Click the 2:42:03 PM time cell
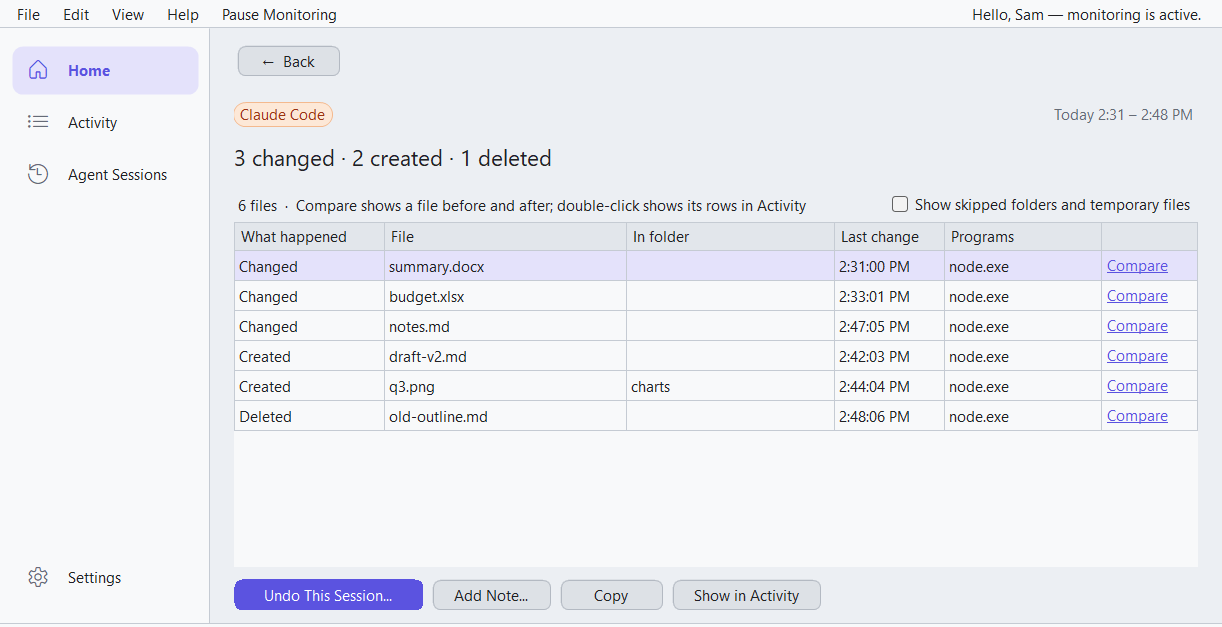 (x=889, y=357)
